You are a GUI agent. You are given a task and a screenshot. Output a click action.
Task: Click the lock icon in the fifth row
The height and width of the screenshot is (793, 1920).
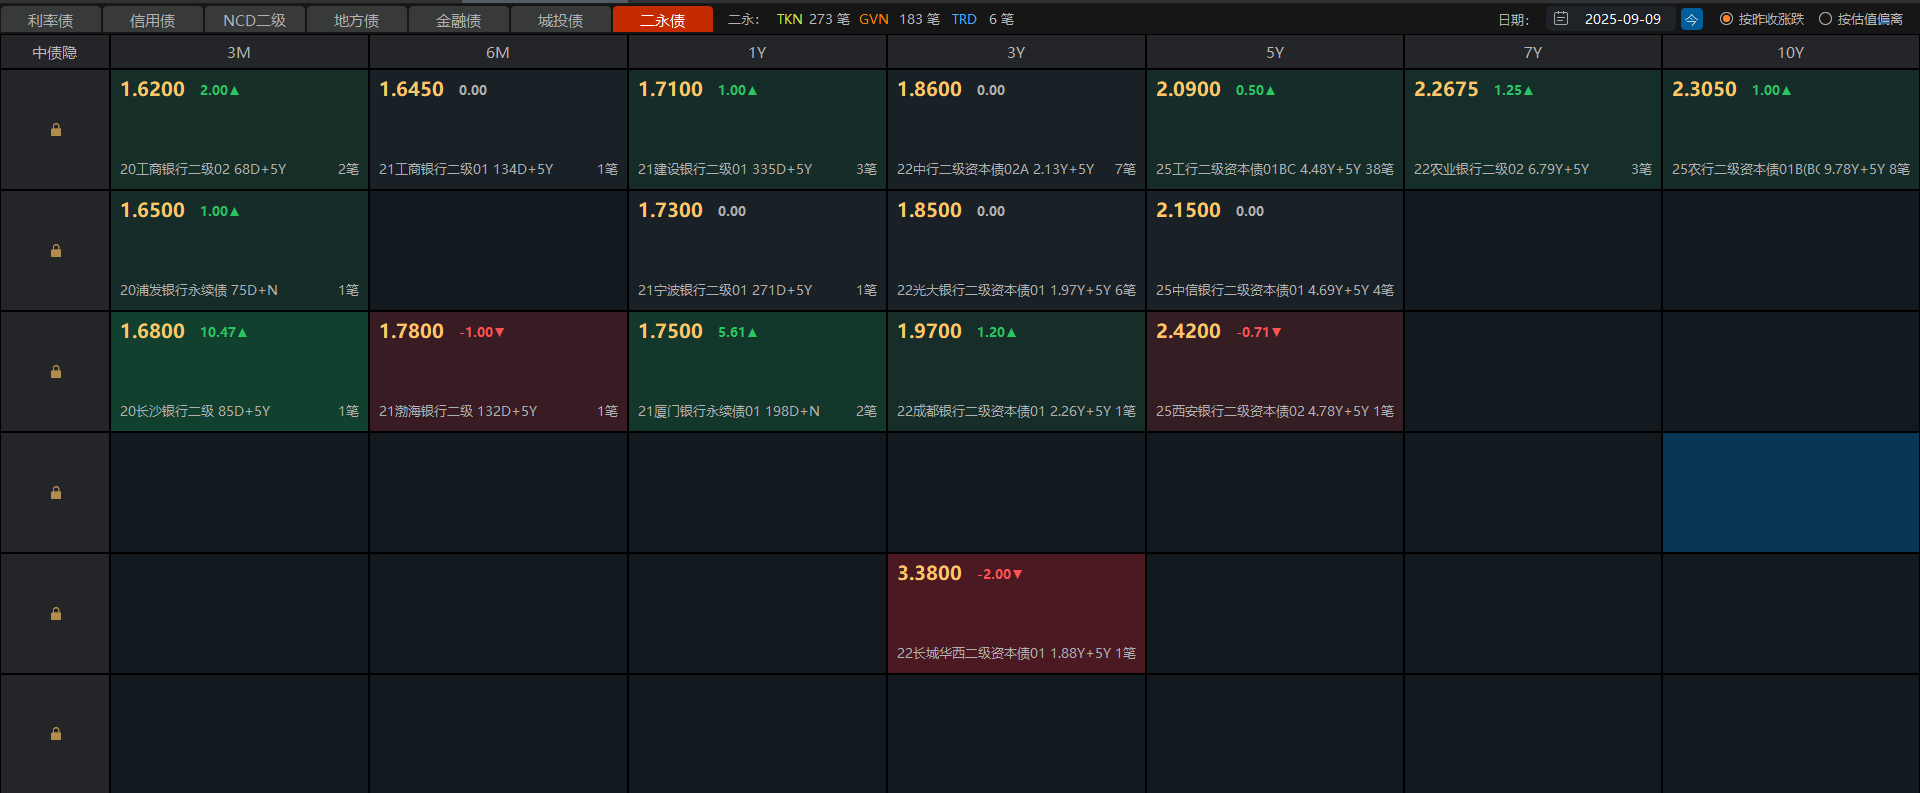[x=56, y=614]
